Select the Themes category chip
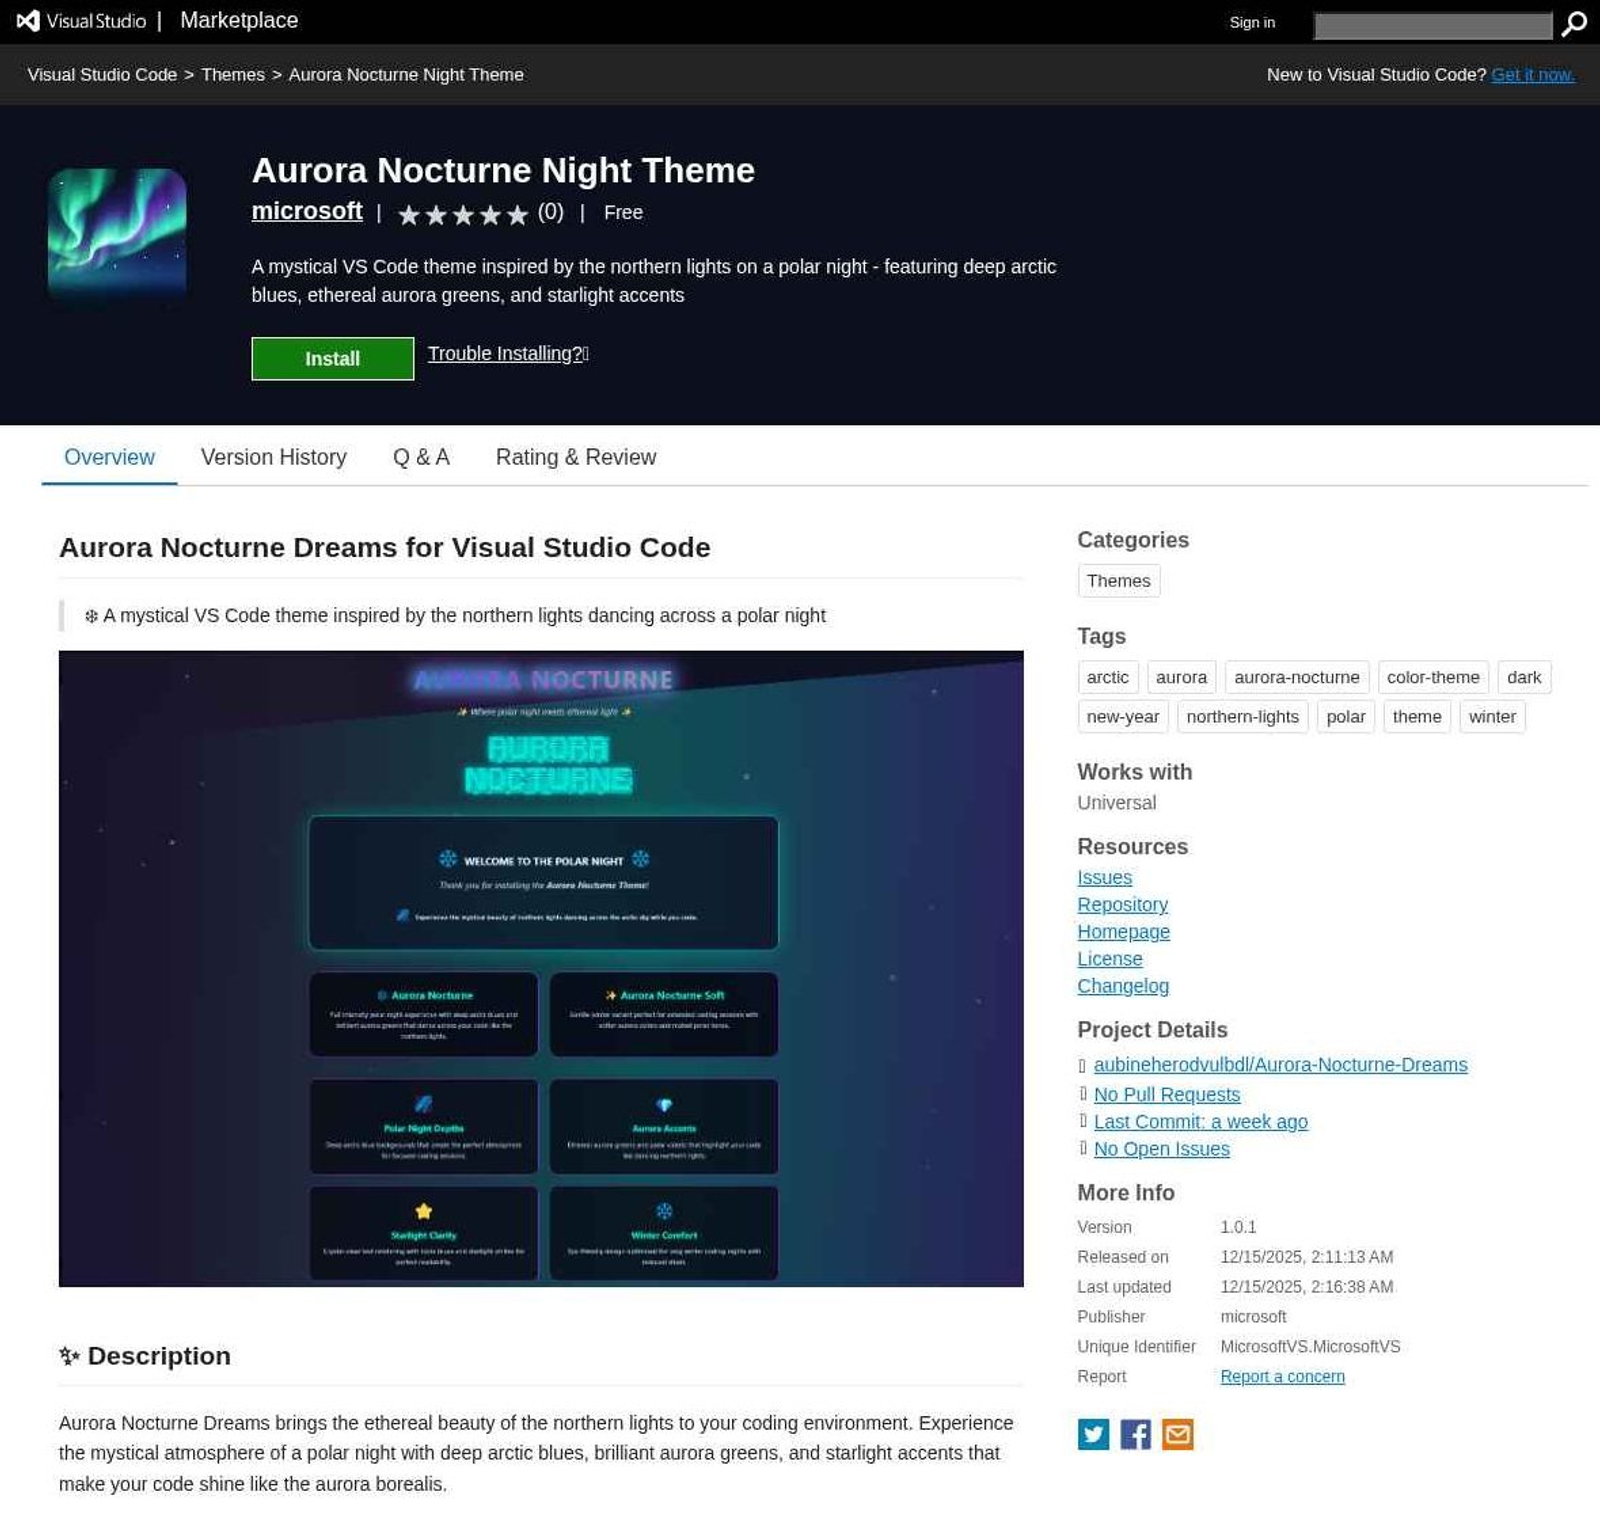The height and width of the screenshot is (1531, 1600). 1118,581
